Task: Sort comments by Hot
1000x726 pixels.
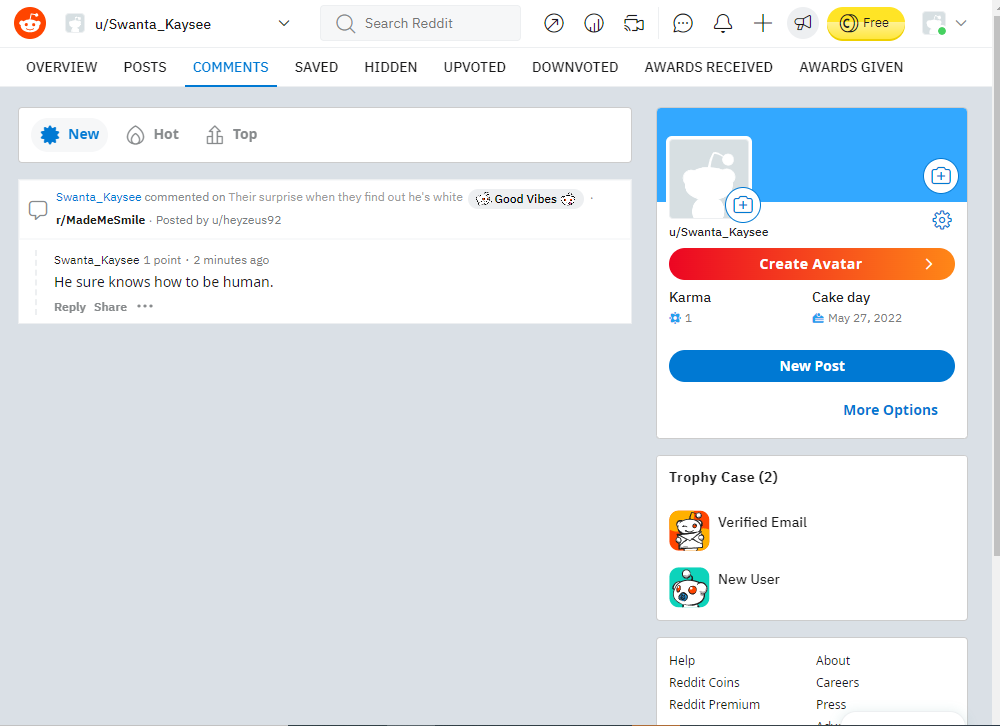Action: (153, 134)
